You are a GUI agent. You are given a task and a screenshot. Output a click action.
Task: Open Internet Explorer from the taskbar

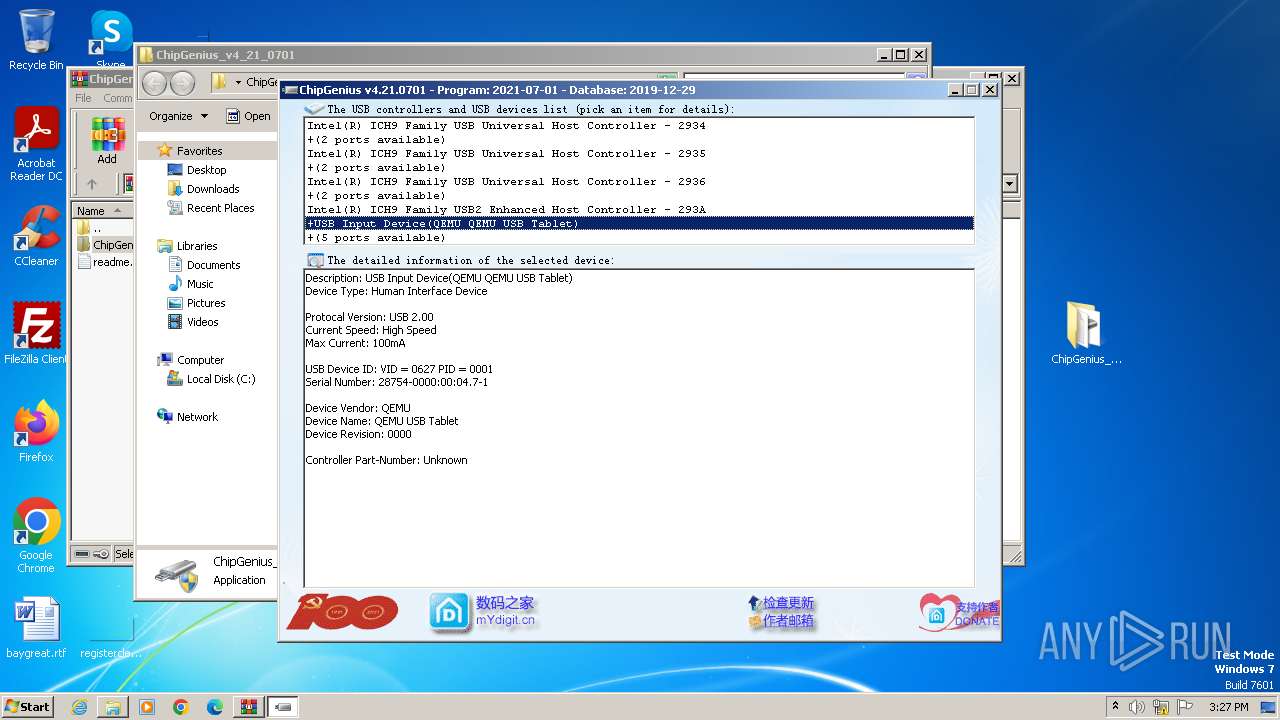coord(79,707)
